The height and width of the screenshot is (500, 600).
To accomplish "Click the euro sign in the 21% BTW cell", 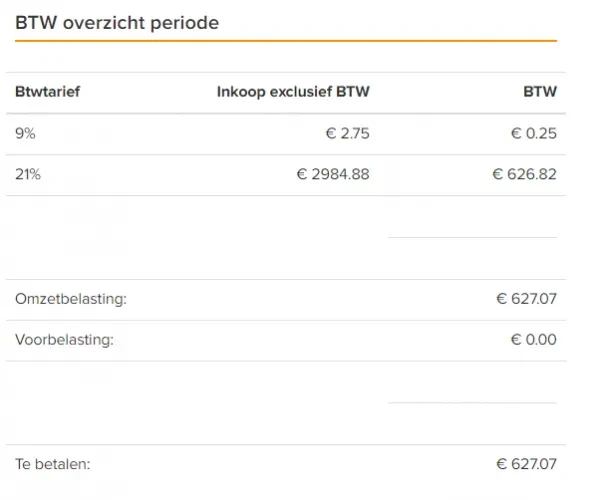I will pos(497,174).
